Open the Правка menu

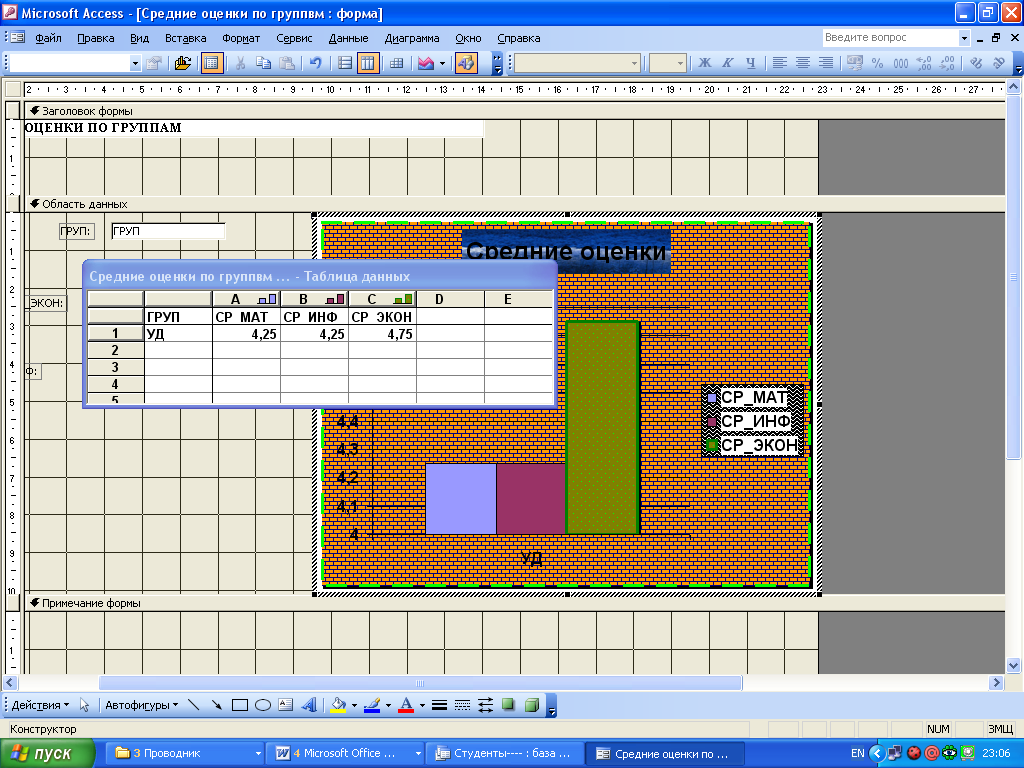95,39
